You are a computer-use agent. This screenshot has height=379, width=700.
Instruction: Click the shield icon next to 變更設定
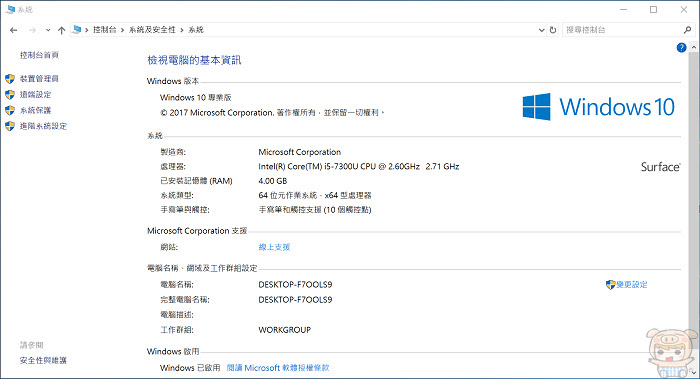coord(610,285)
